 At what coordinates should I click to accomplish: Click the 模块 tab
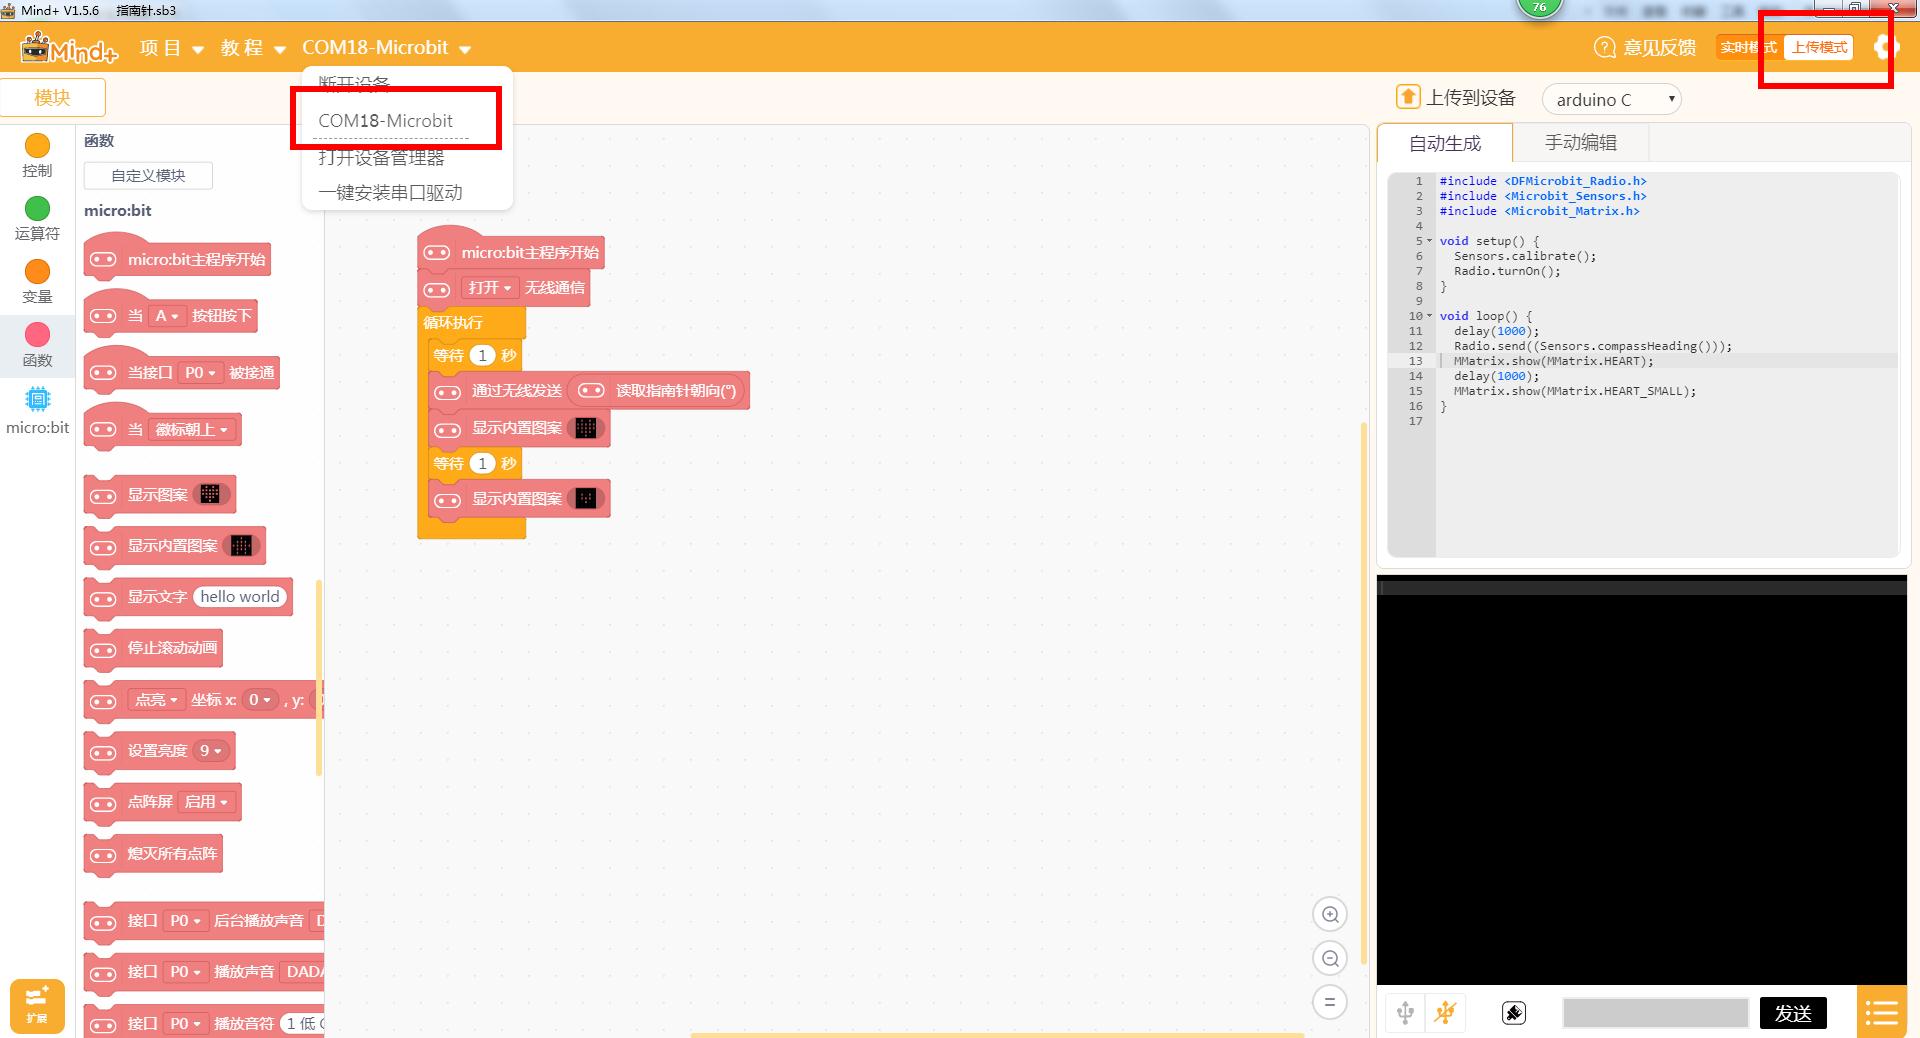click(53, 98)
